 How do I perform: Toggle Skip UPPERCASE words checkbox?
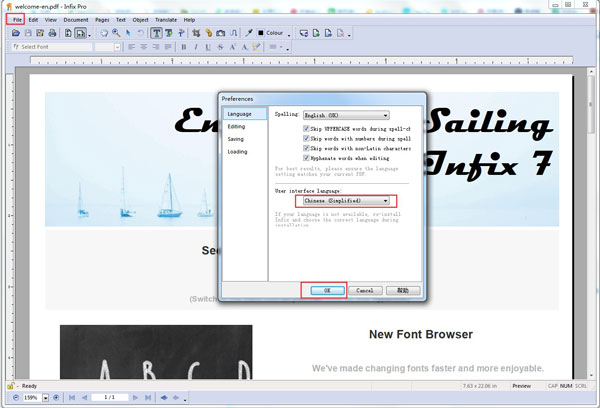(x=306, y=129)
